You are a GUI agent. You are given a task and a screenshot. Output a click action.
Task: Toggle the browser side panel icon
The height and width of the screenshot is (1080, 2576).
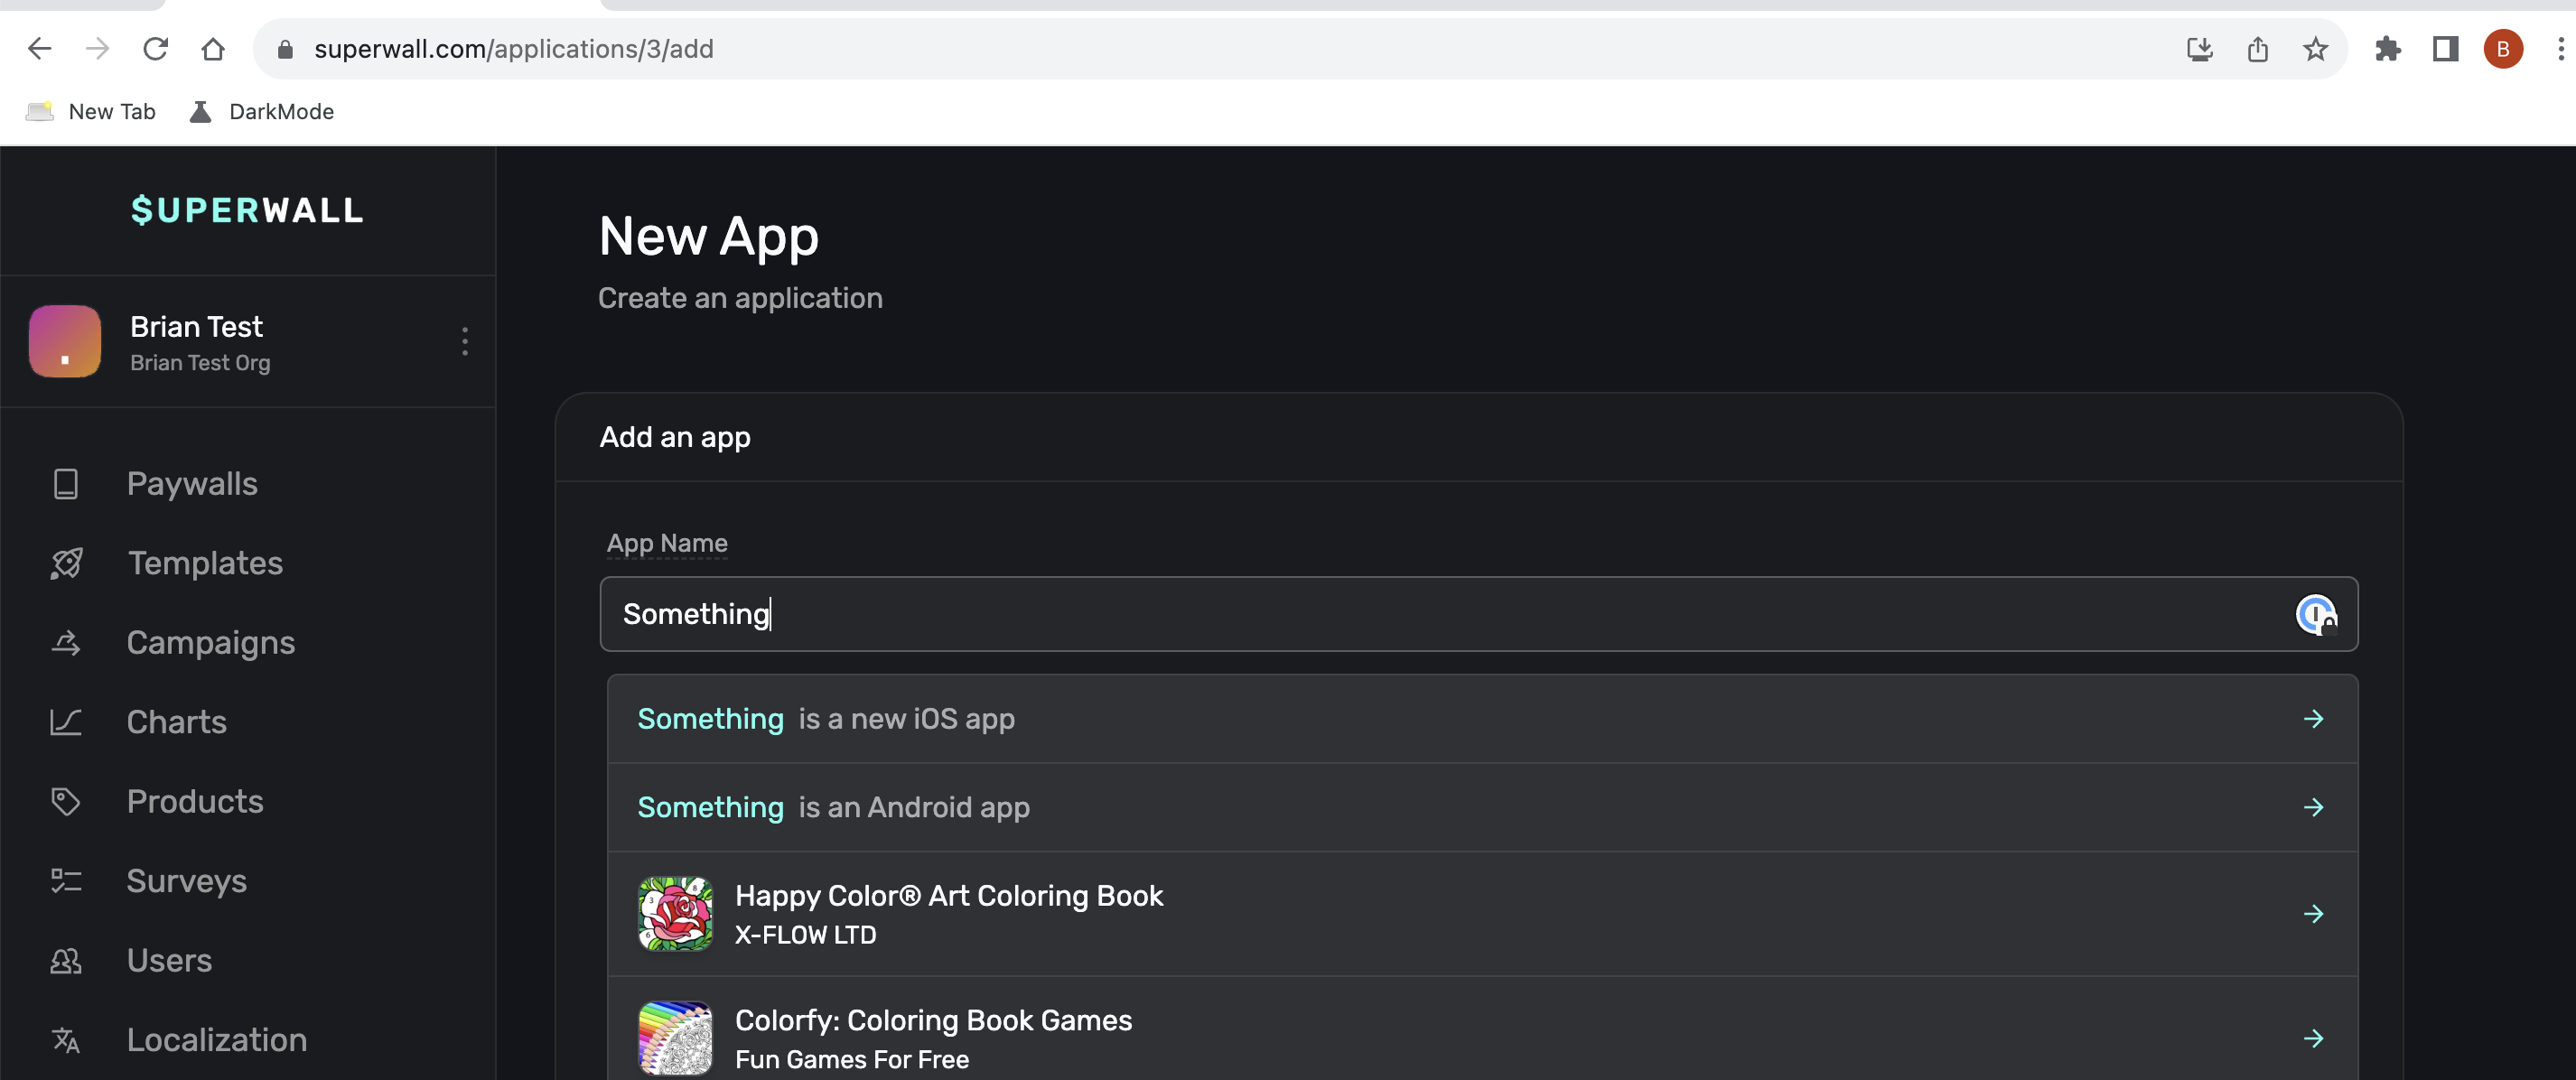[x=2445, y=49]
